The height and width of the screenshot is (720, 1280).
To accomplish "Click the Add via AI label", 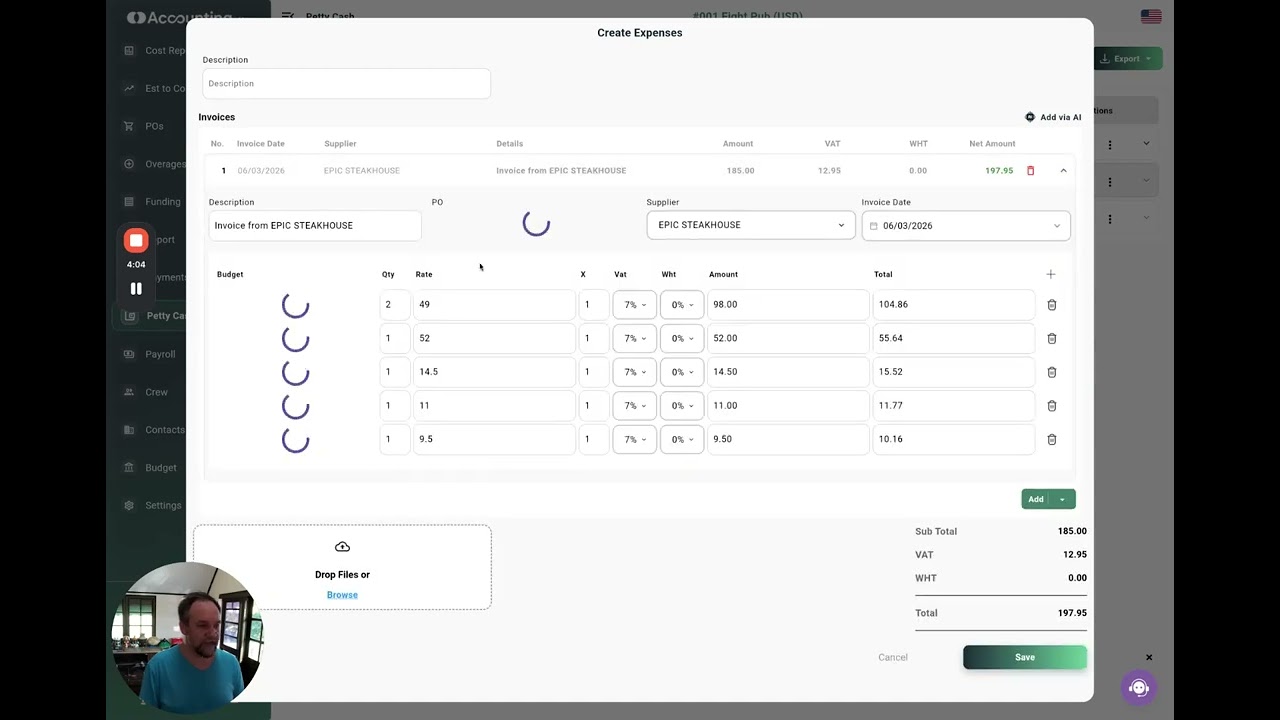I will tap(1060, 117).
